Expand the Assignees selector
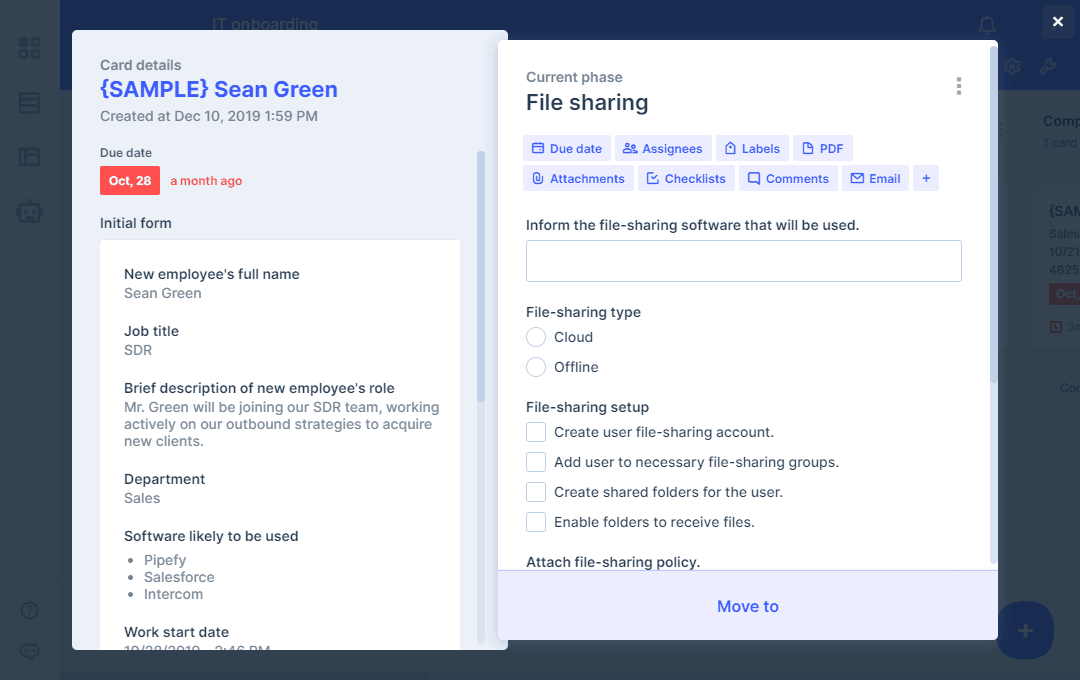Viewport: 1080px width, 680px height. coord(662,148)
